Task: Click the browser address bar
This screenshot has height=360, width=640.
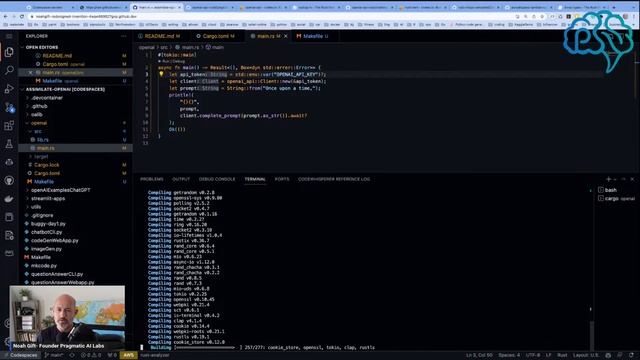Action: click(x=269, y=16)
